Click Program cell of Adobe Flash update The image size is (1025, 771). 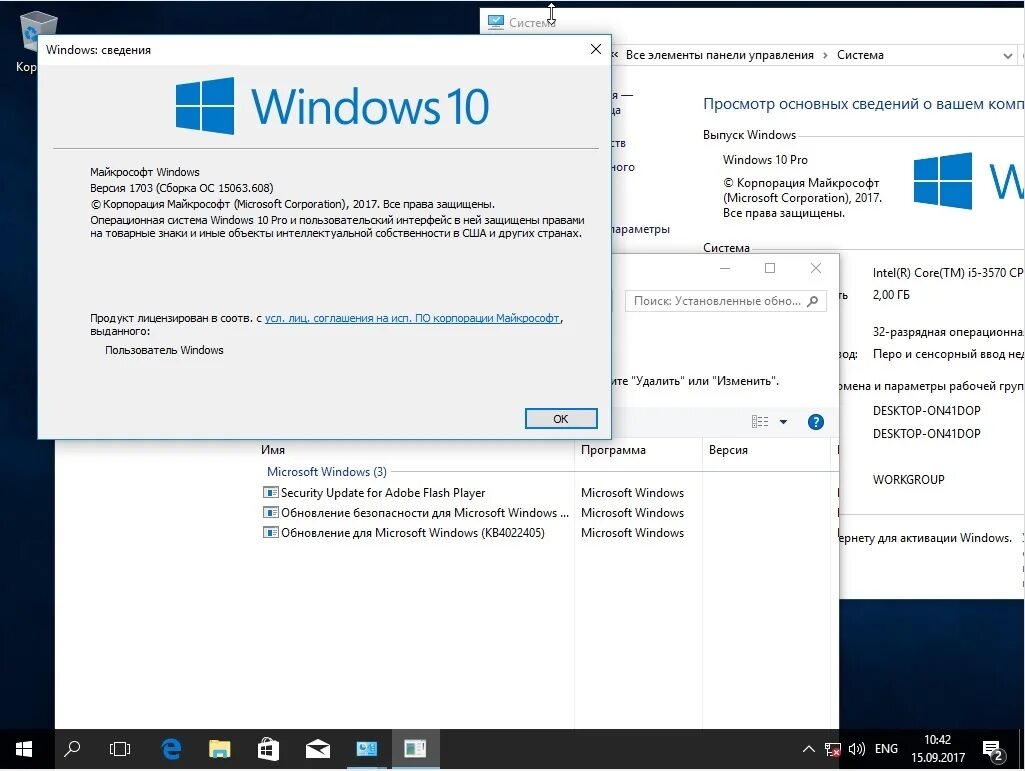(x=632, y=492)
